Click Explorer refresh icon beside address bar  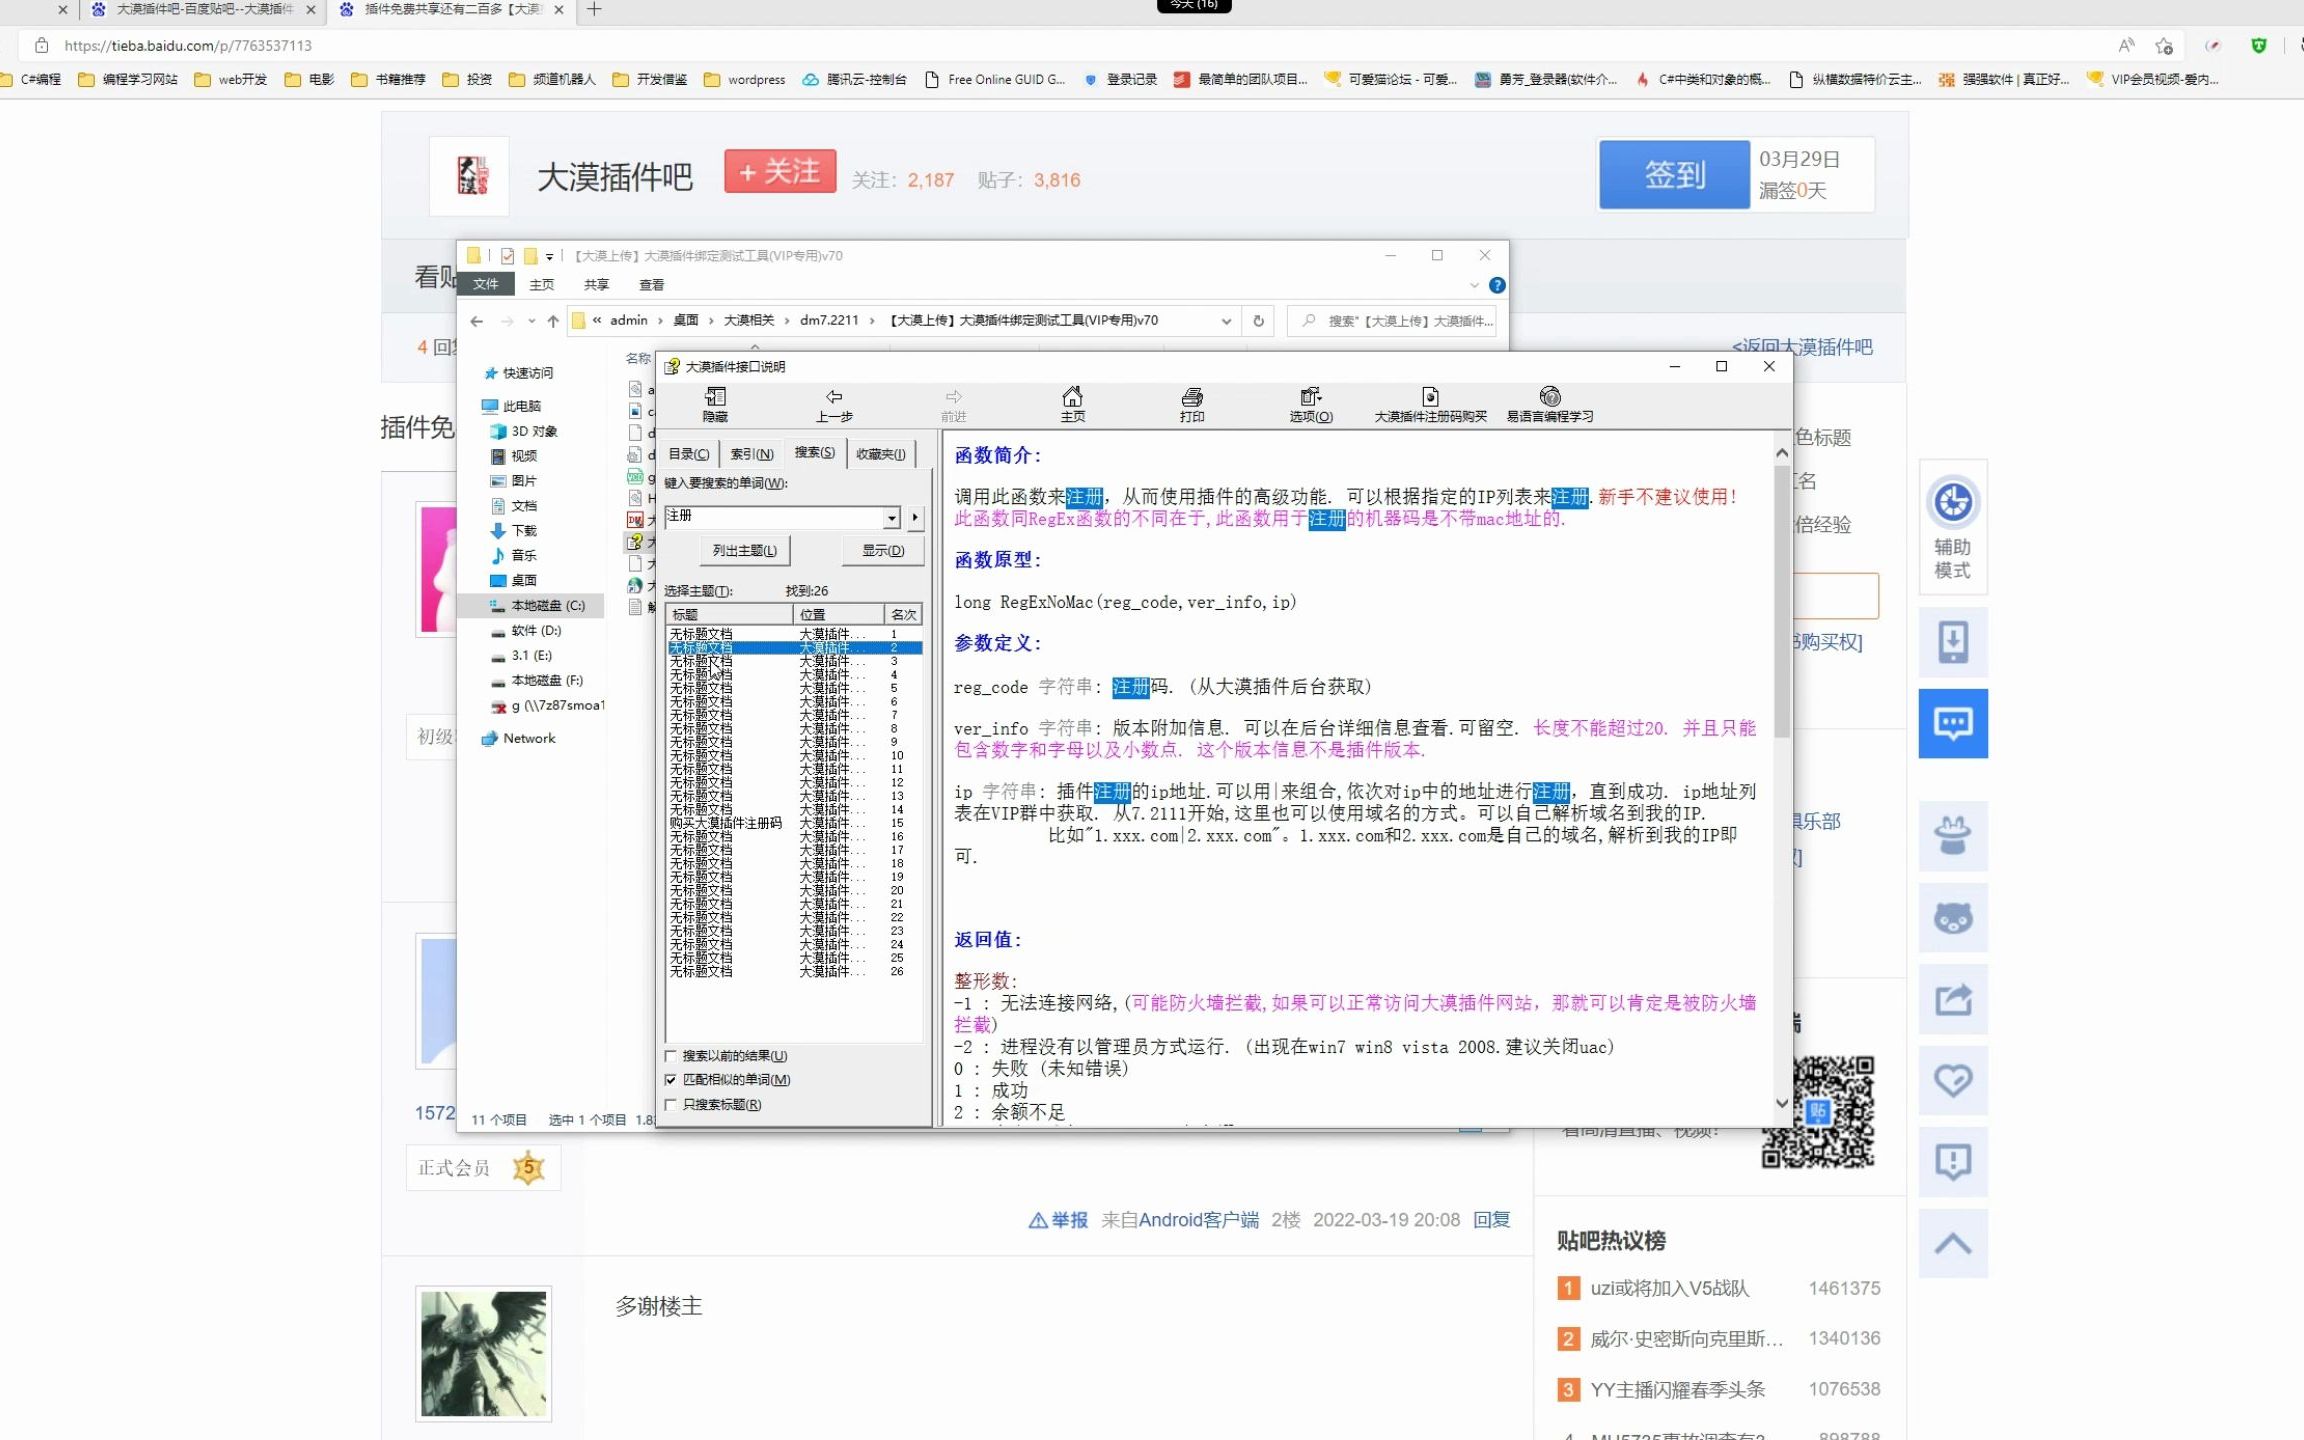(x=1258, y=321)
